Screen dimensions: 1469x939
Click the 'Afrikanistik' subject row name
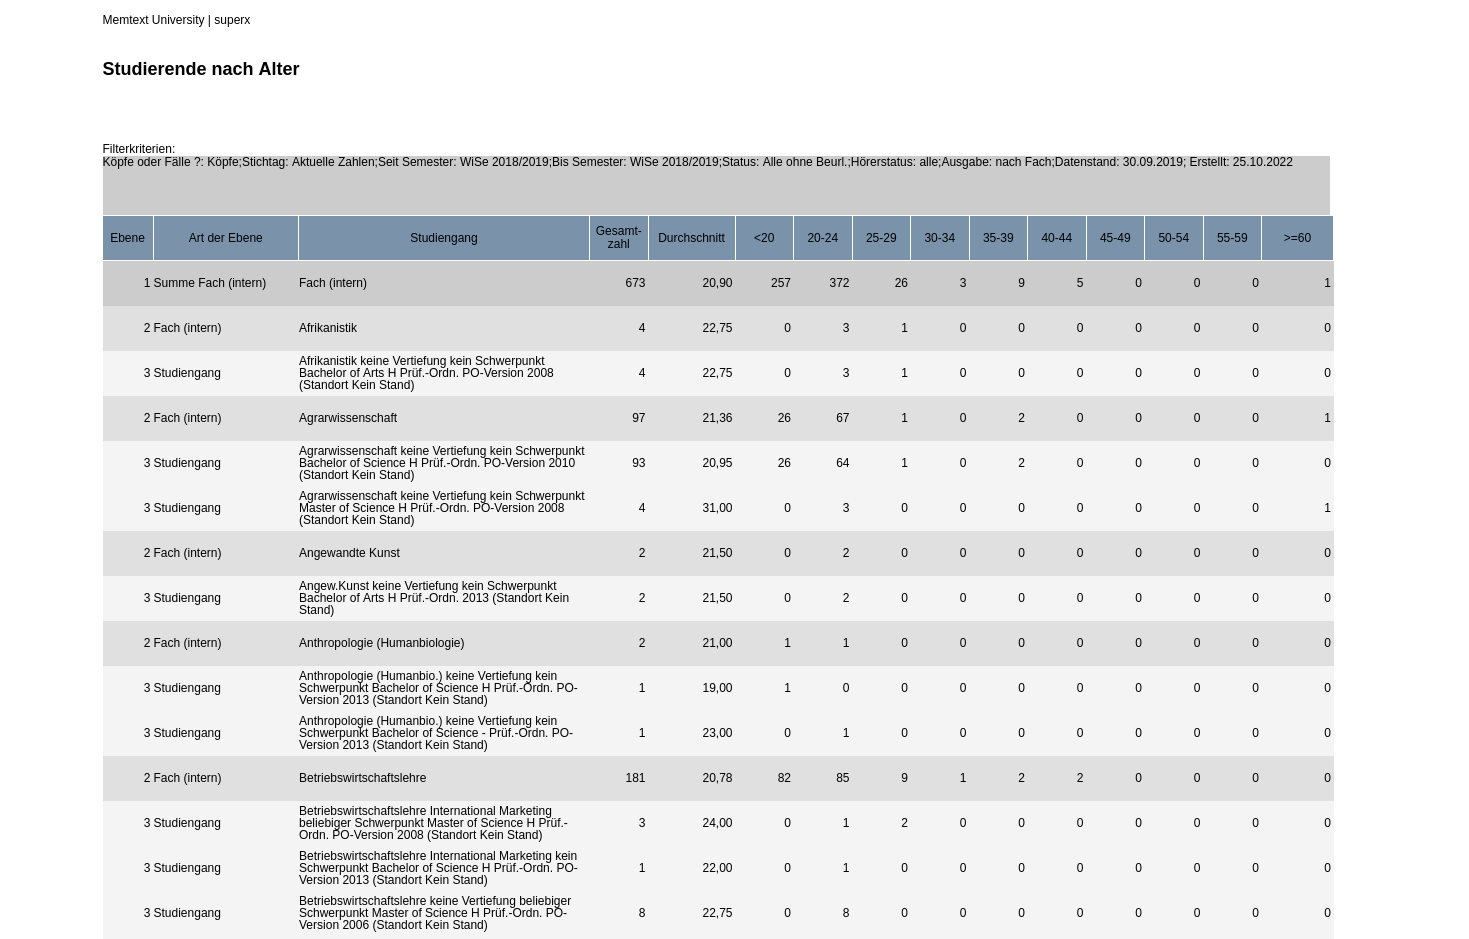[x=328, y=328]
